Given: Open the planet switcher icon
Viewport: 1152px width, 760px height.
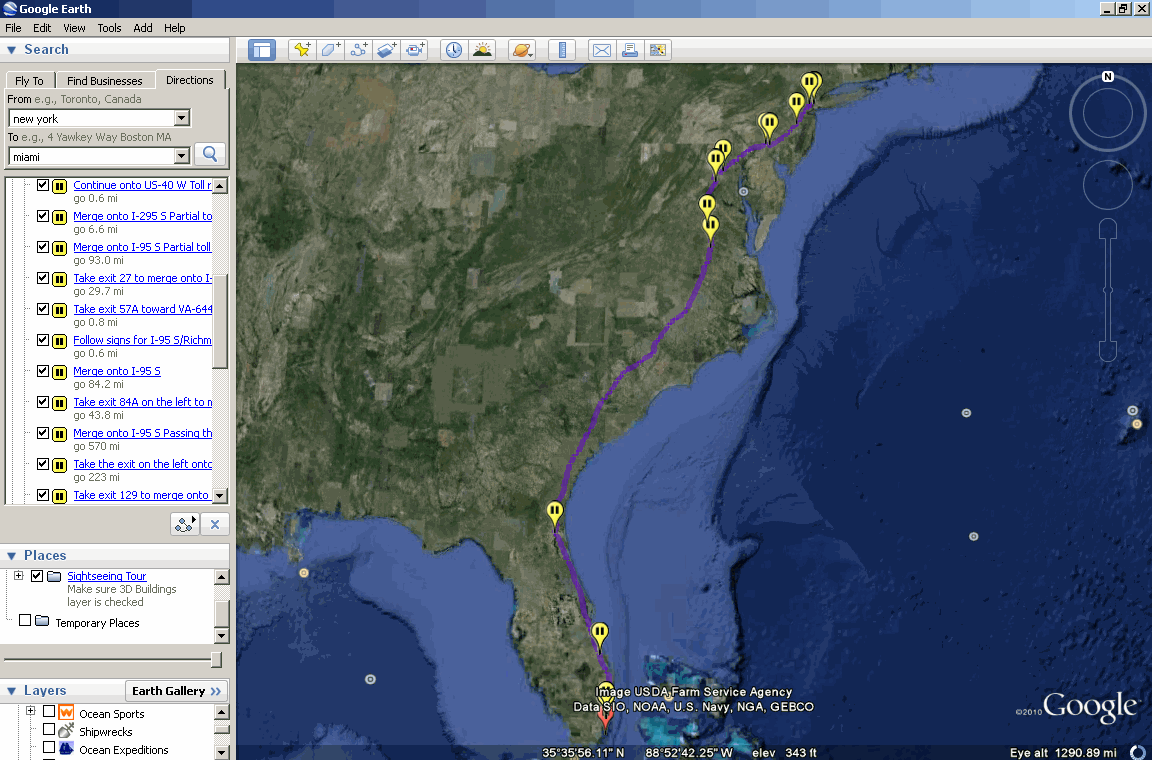Looking at the screenshot, I should 522,50.
